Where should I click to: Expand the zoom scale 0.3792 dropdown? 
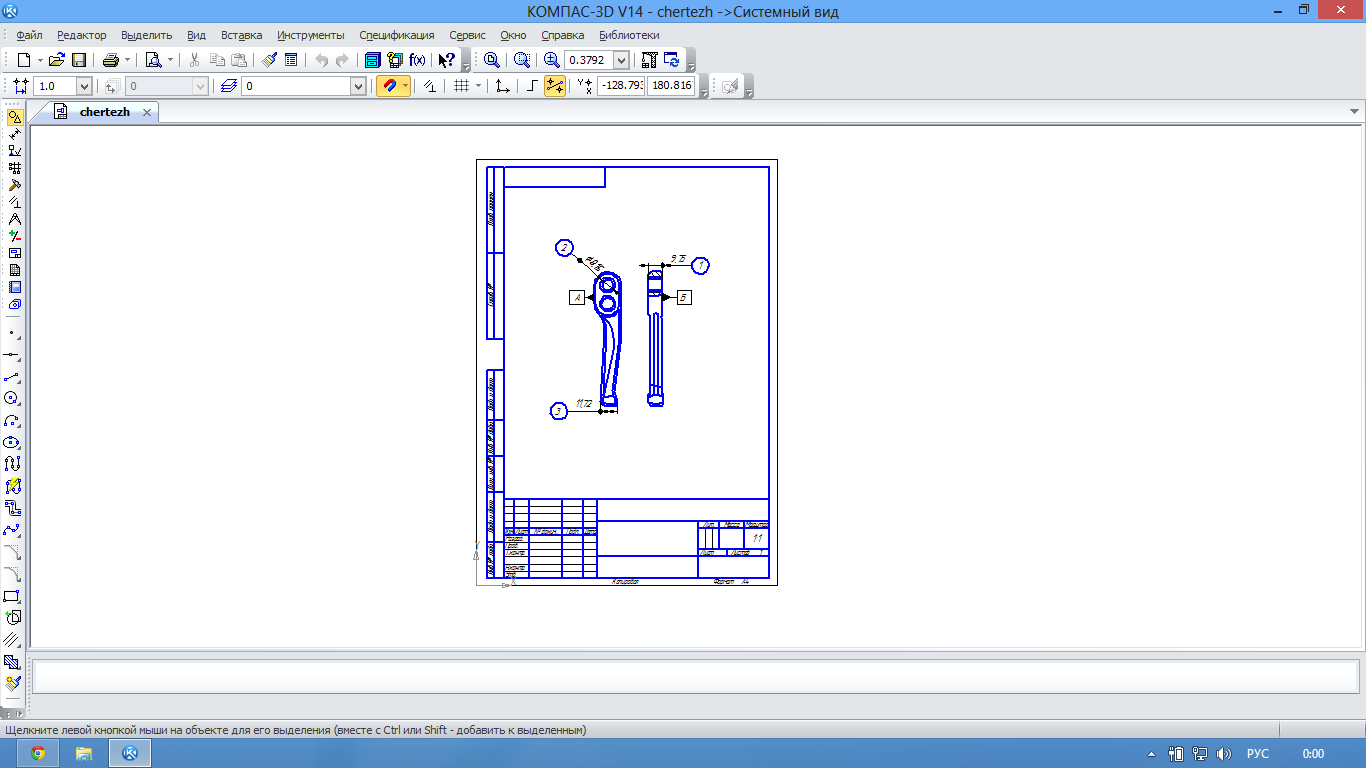pos(621,60)
